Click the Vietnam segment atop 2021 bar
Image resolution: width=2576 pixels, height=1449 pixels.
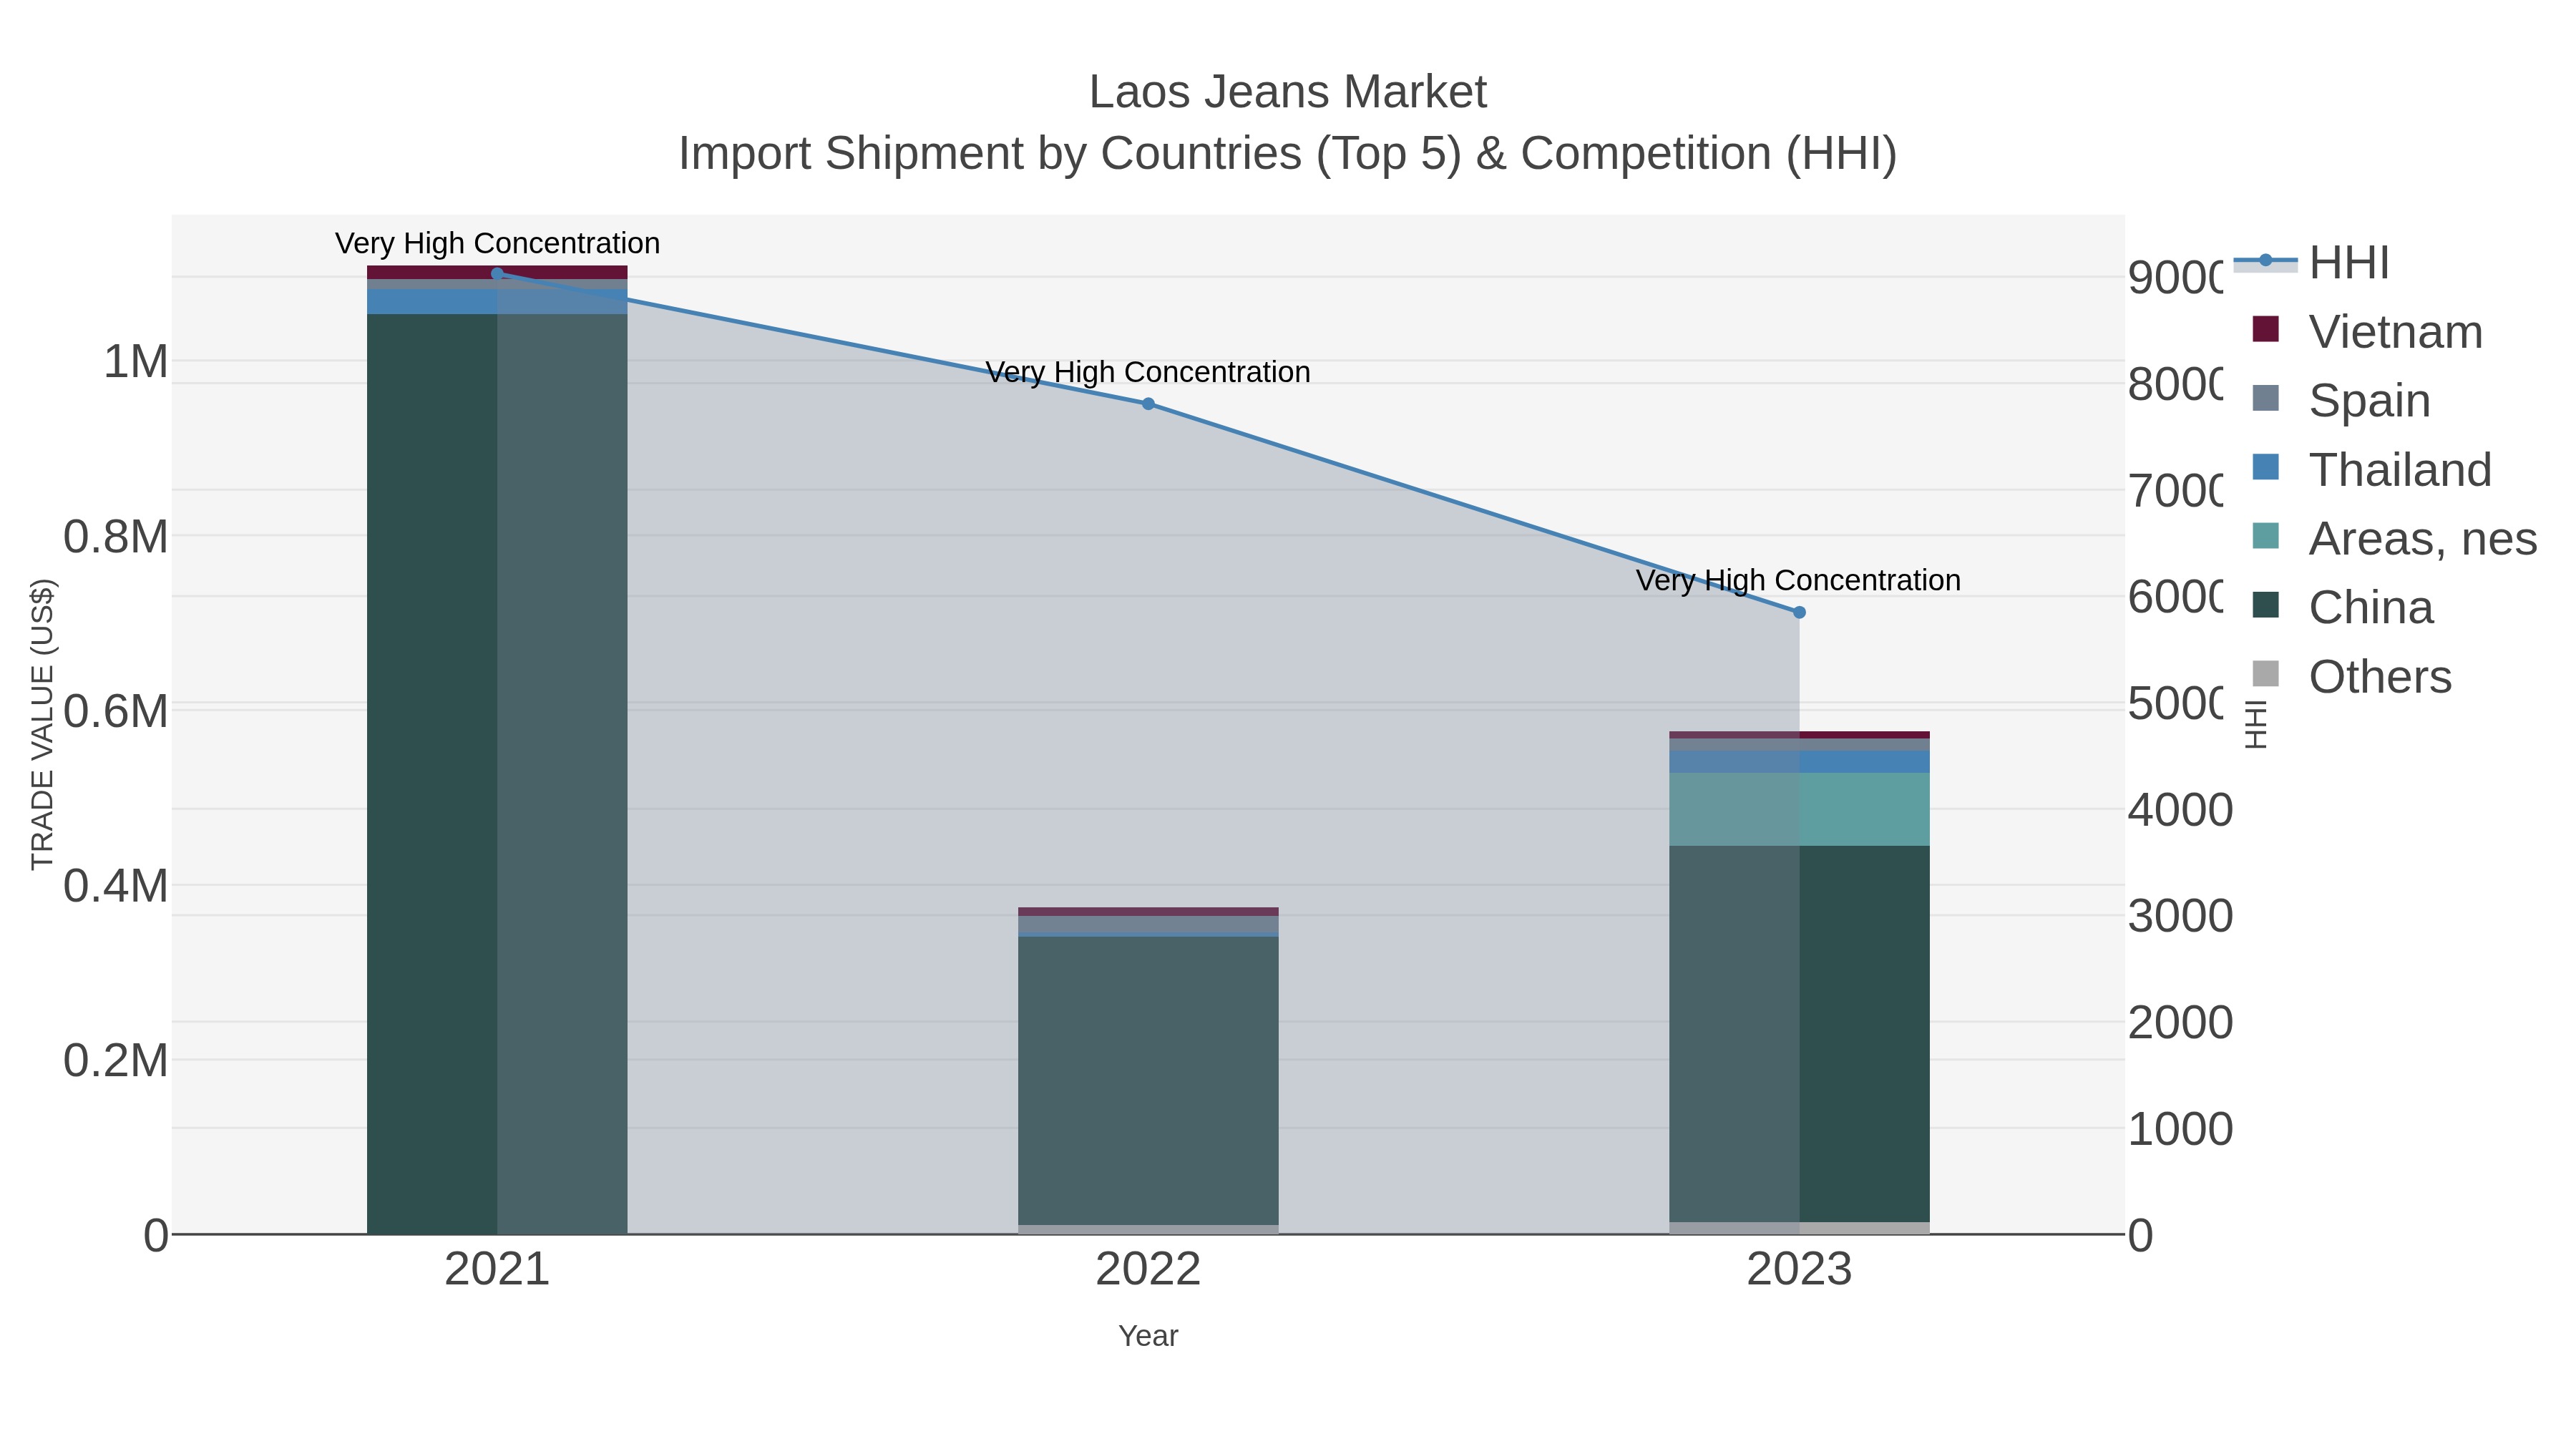coord(497,272)
